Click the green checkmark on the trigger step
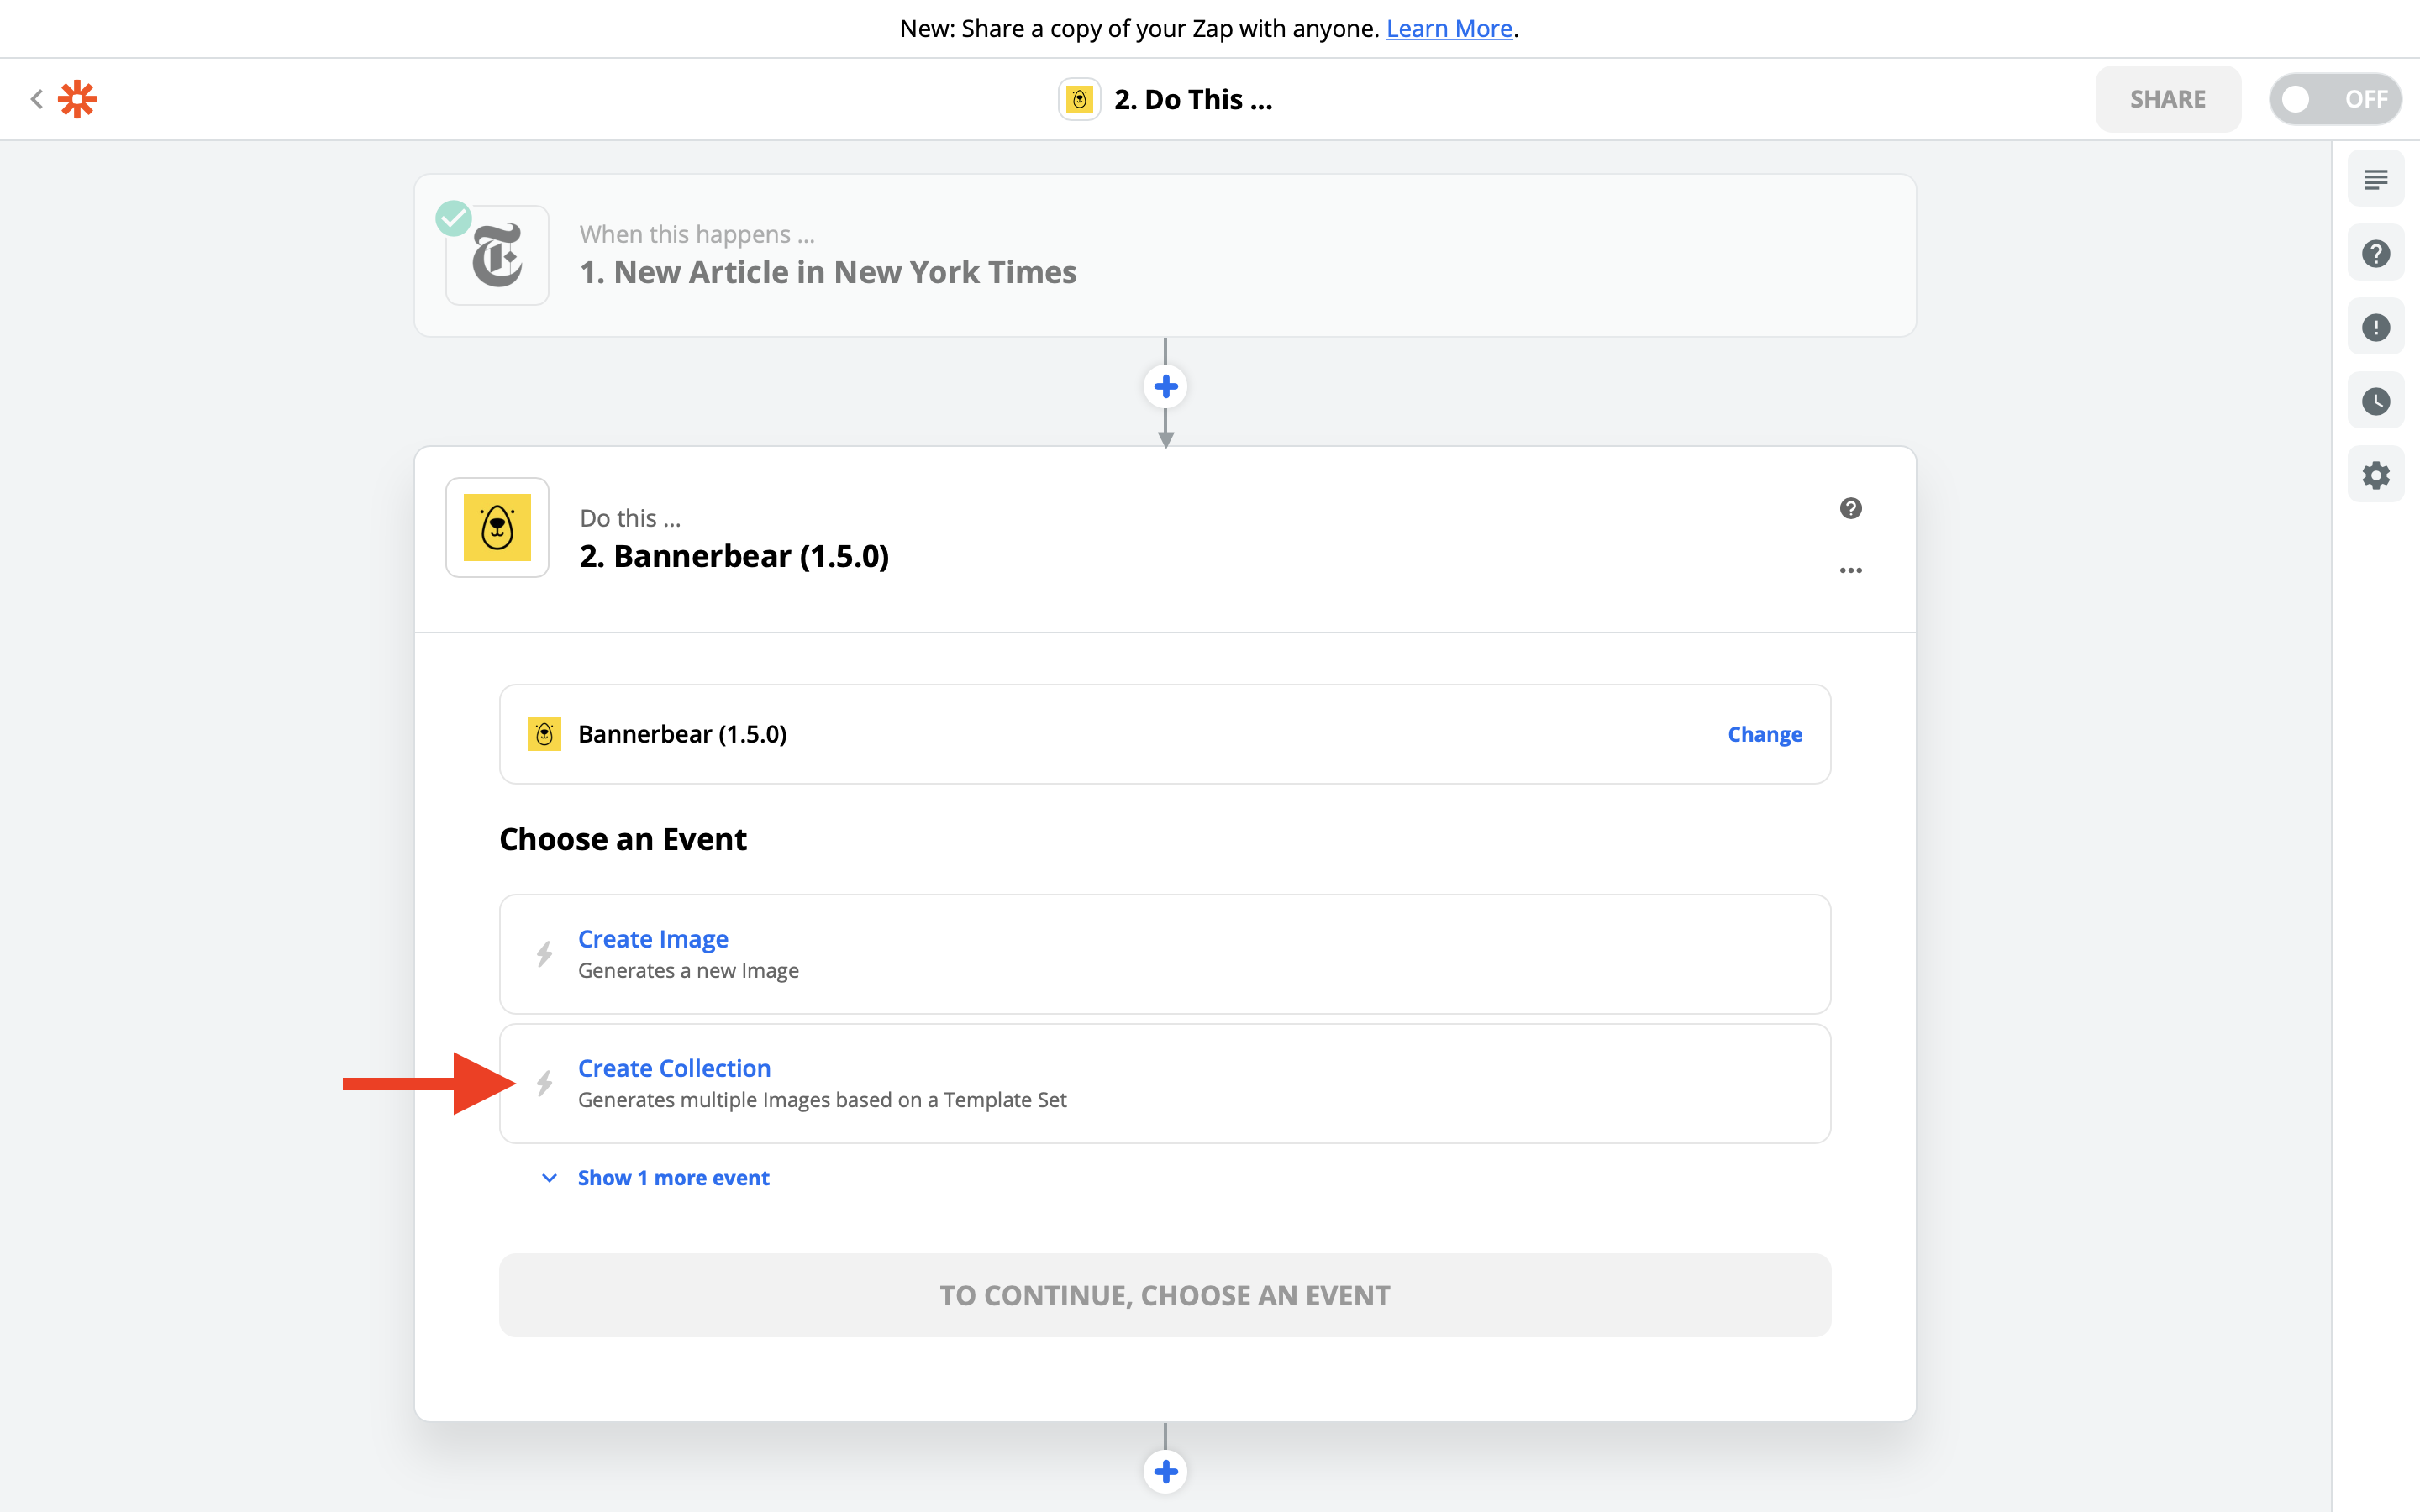 pyautogui.click(x=453, y=218)
